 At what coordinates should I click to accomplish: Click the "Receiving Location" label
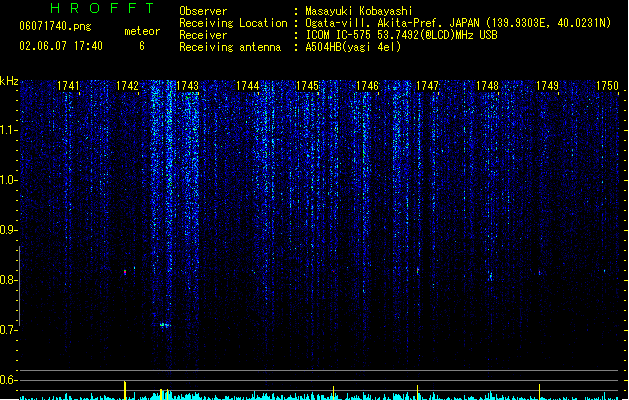tap(233, 23)
